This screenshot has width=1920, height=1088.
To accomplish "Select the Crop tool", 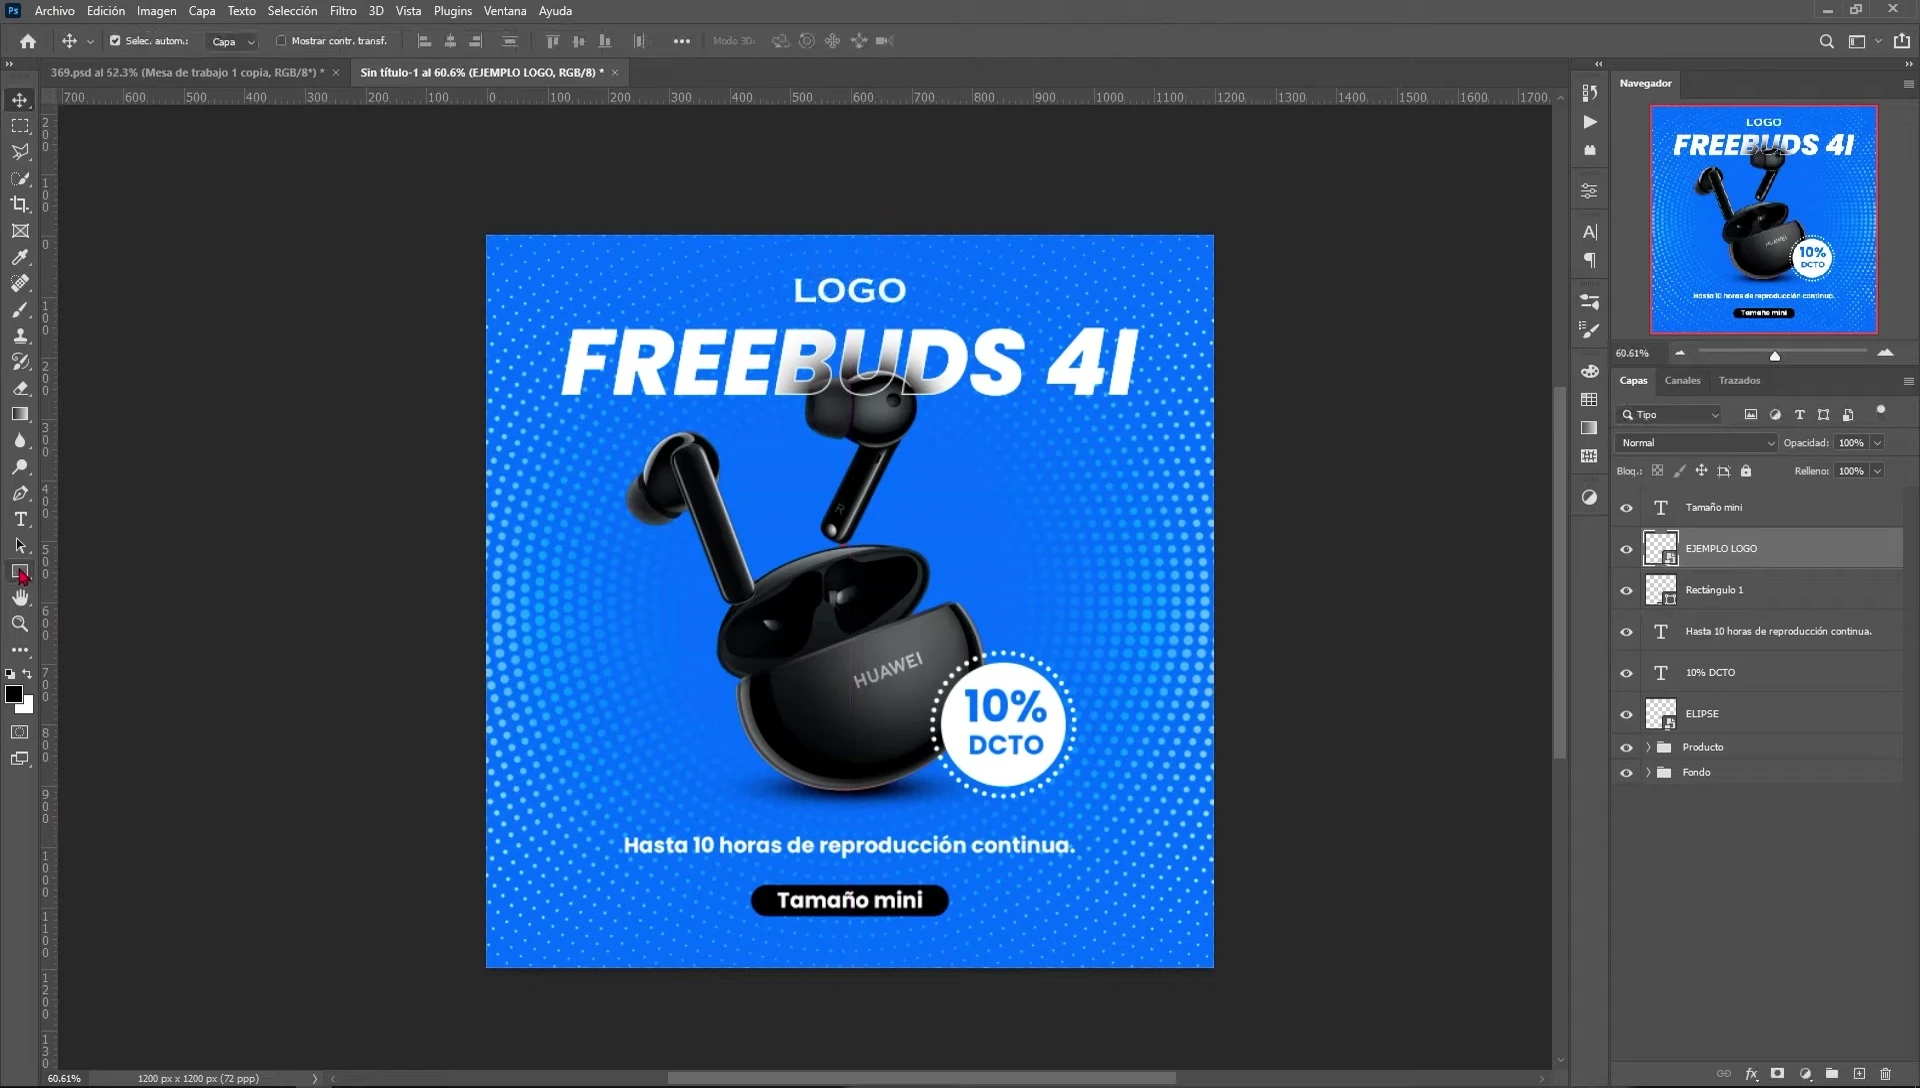I will [20, 204].
